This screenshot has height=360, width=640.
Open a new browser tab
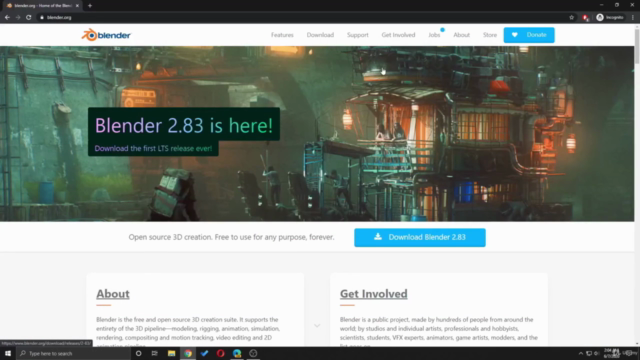pyautogui.click(x=90, y=5)
